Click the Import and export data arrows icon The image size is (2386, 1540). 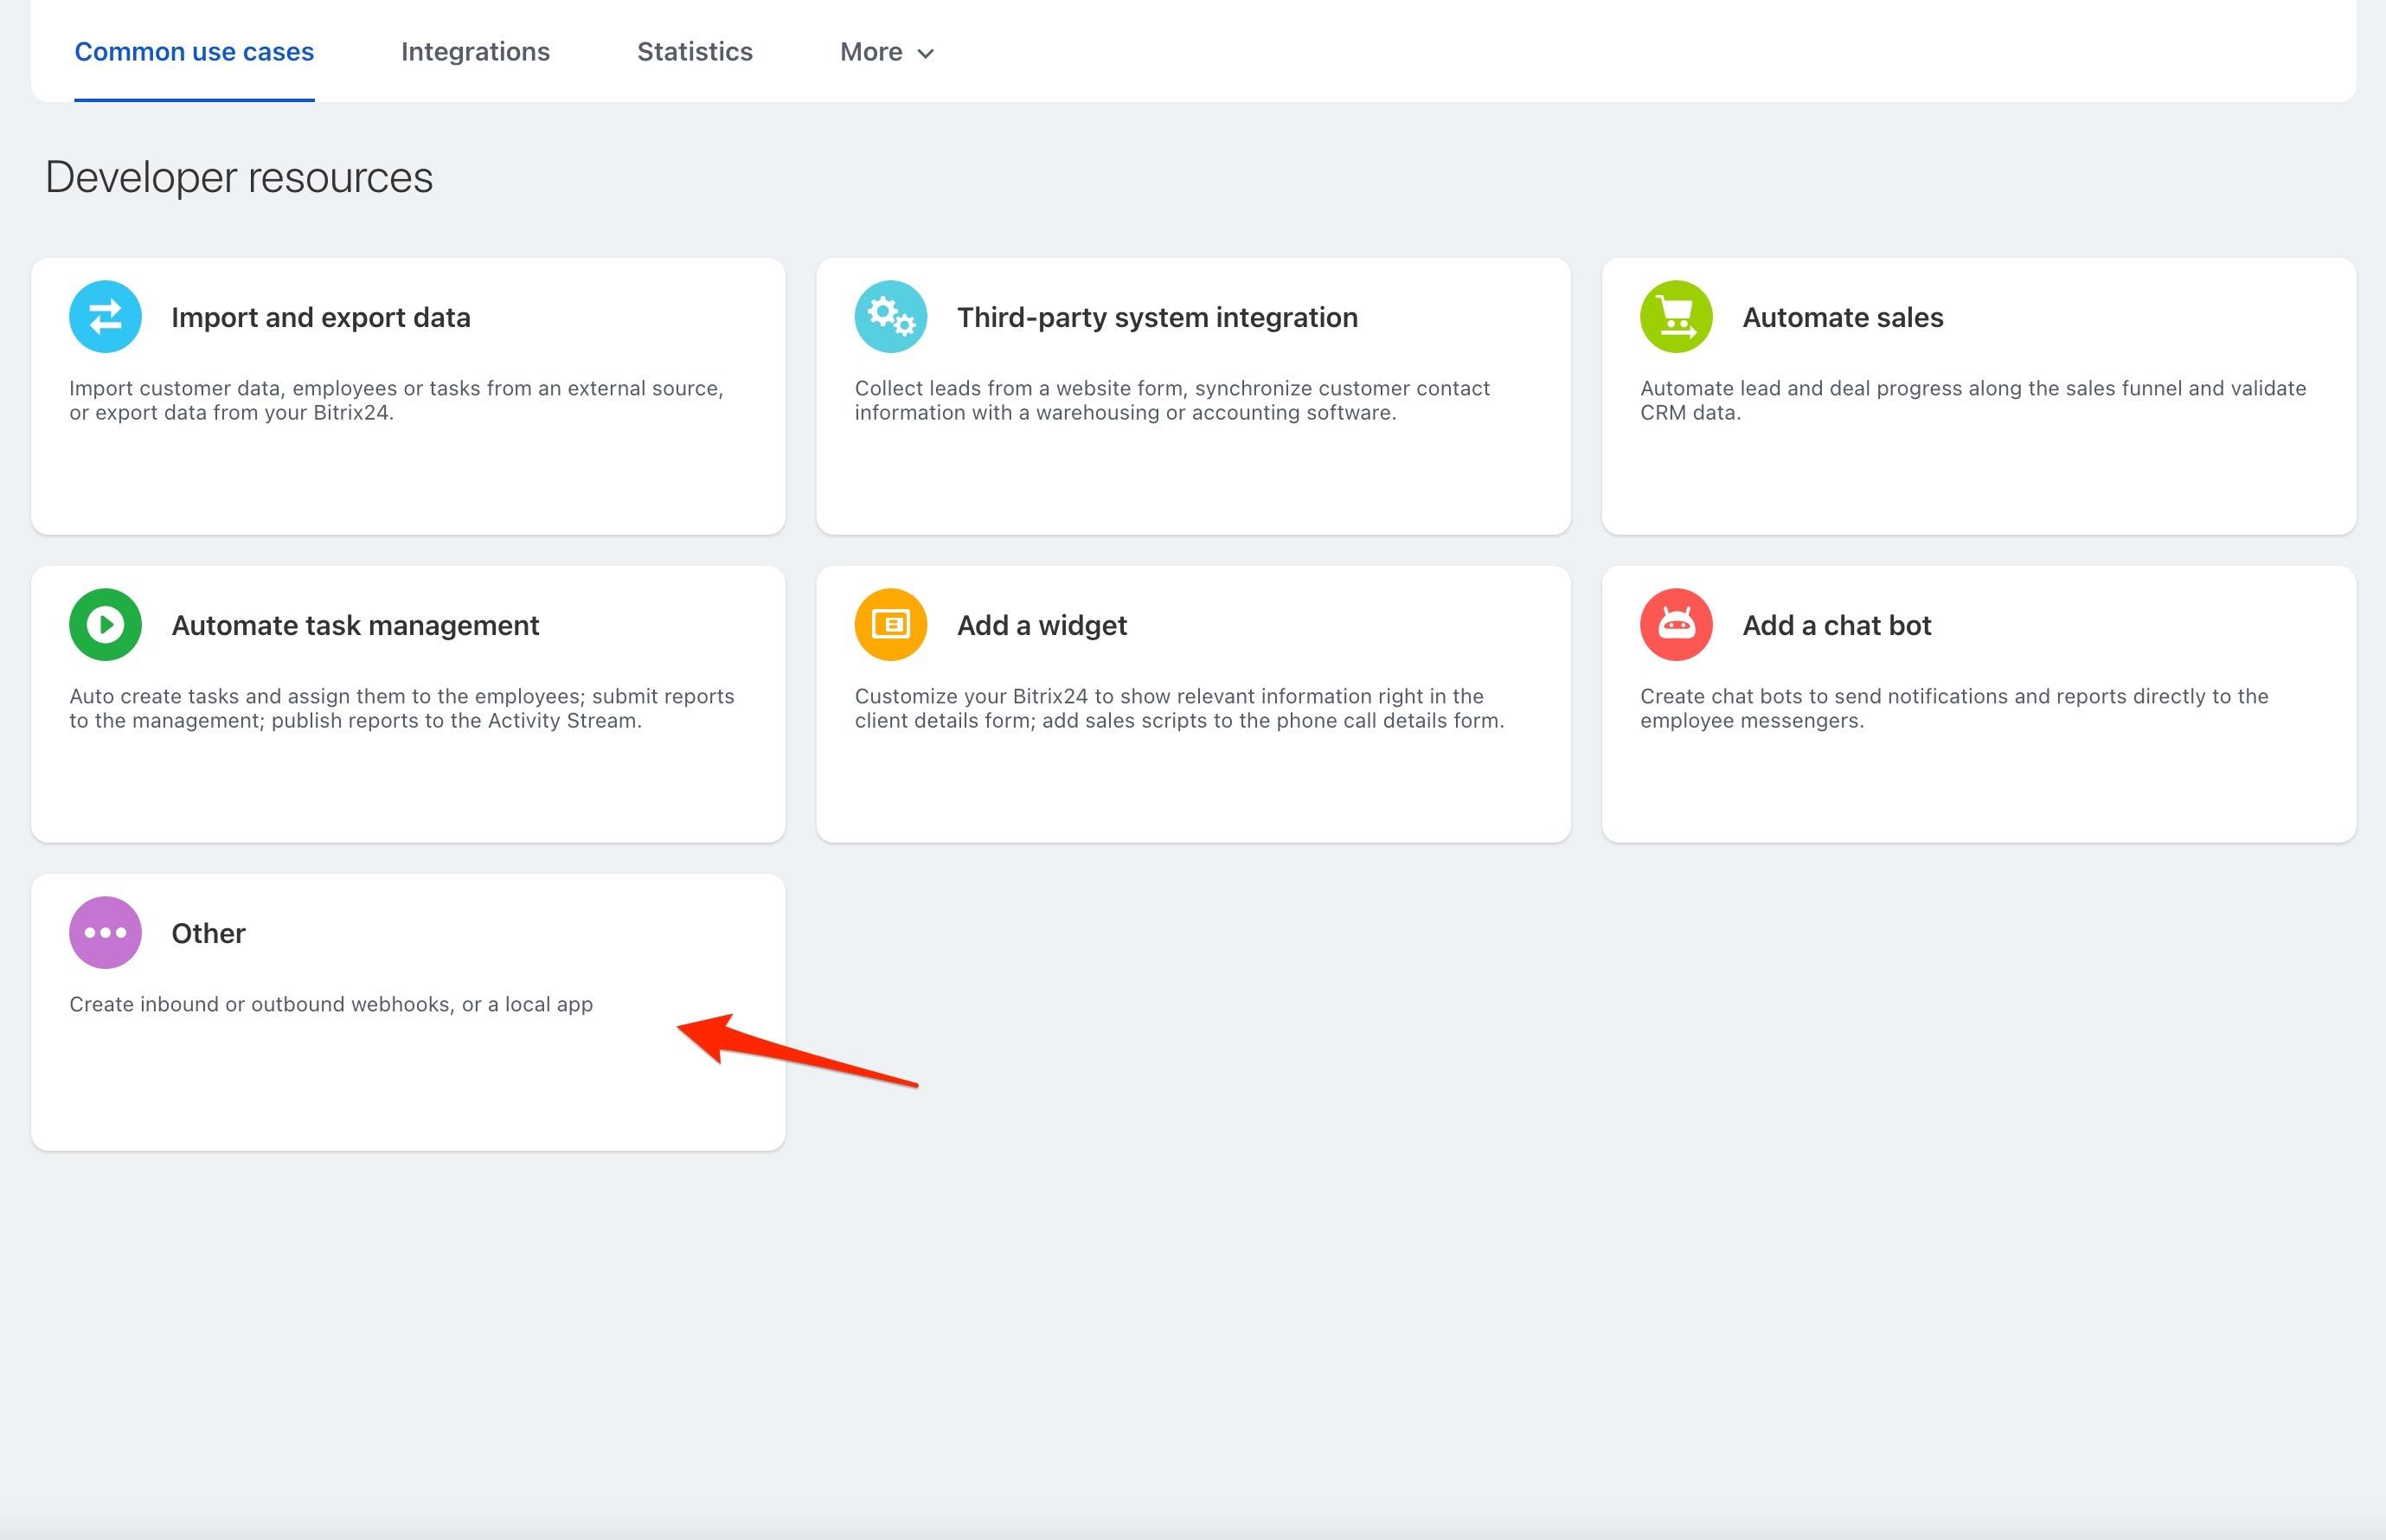(105, 317)
